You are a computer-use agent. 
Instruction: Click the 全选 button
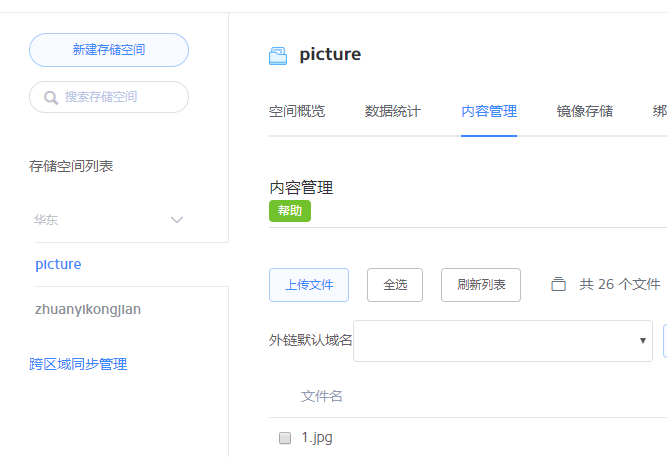click(x=395, y=285)
